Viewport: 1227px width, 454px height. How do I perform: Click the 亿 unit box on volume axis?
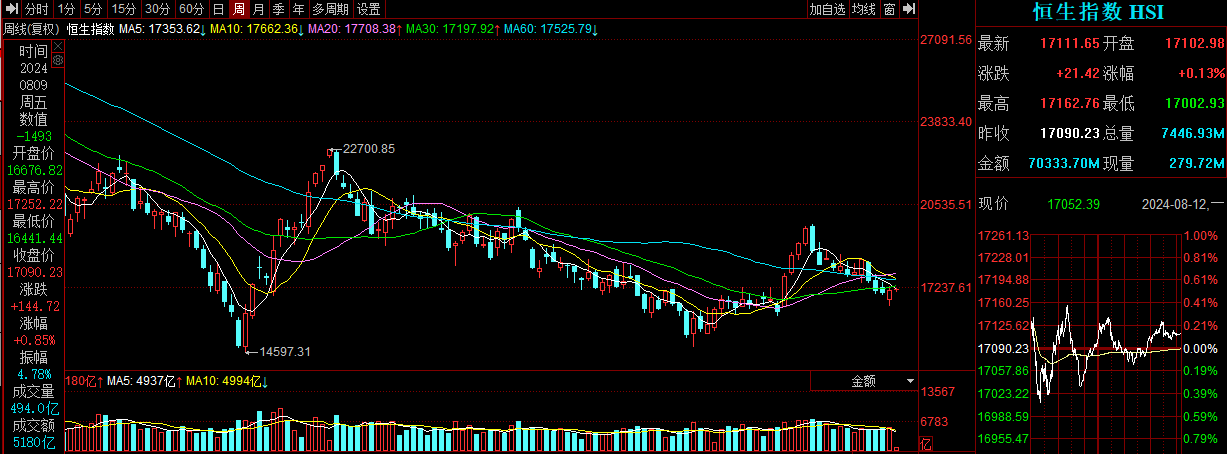point(927,444)
